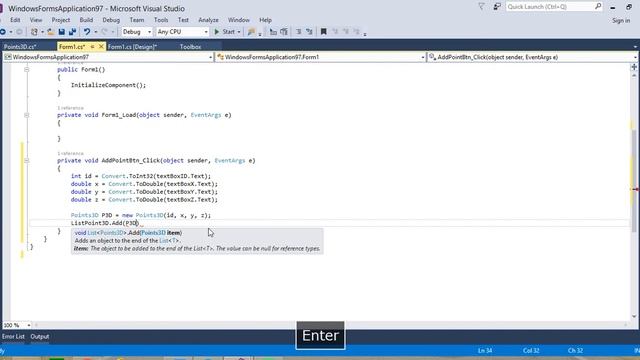Close the Form1.cs tab
Screen dimensions: 640x360
pos(101,47)
